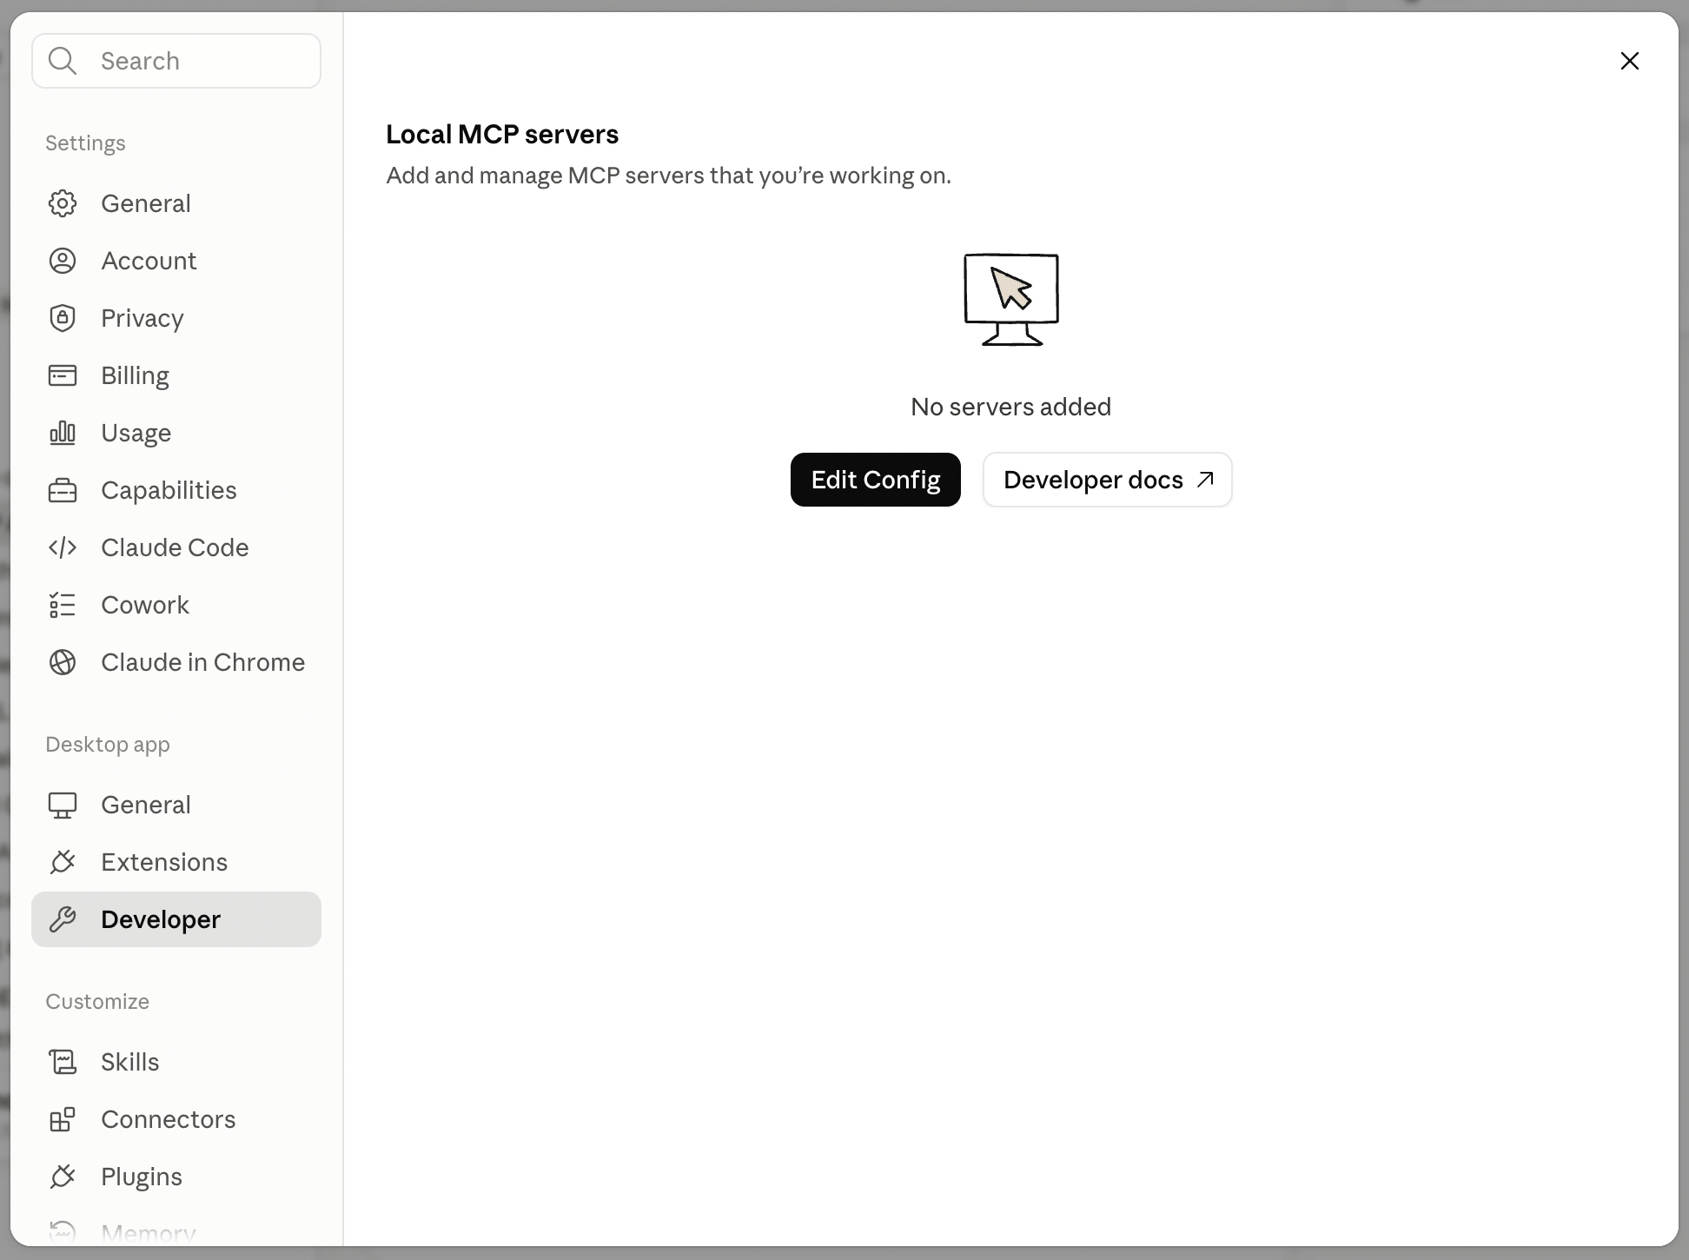Click the Capabilities briefcase icon
Viewport: 1689px width, 1260px height.
point(62,490)
